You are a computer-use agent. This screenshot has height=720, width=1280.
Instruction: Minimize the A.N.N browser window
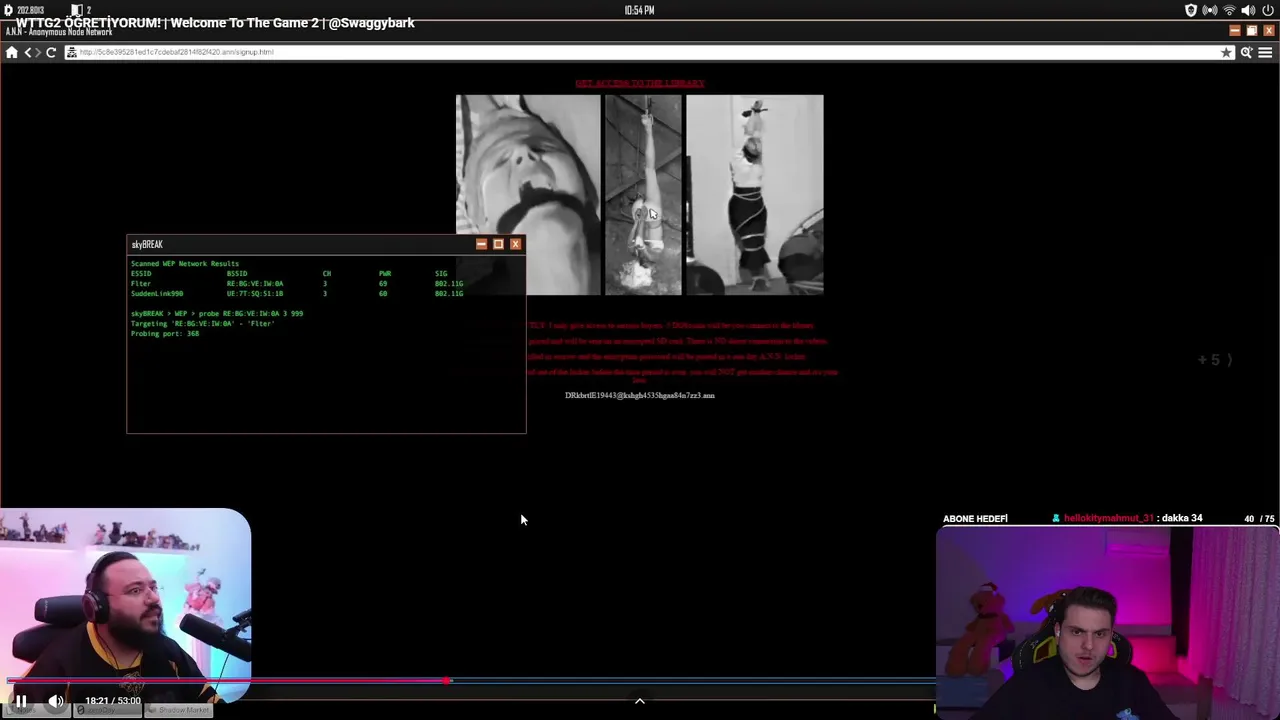(1234, 31)
